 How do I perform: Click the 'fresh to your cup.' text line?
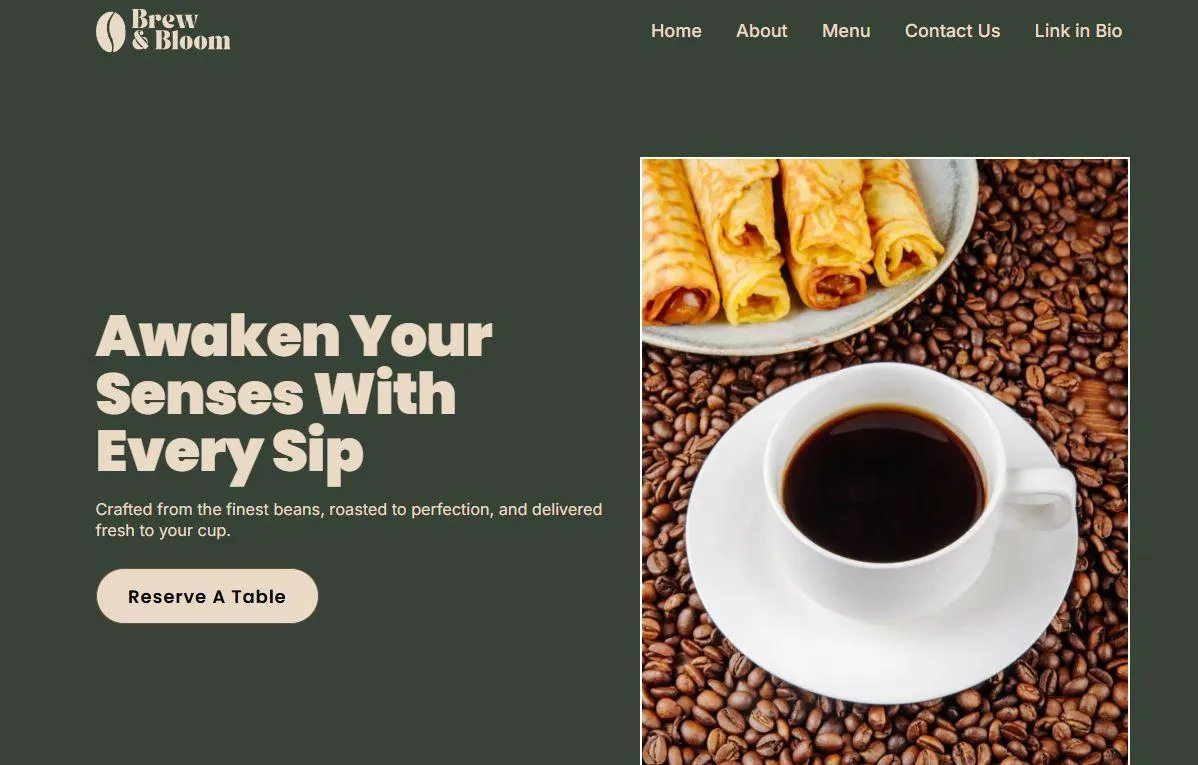163,530
